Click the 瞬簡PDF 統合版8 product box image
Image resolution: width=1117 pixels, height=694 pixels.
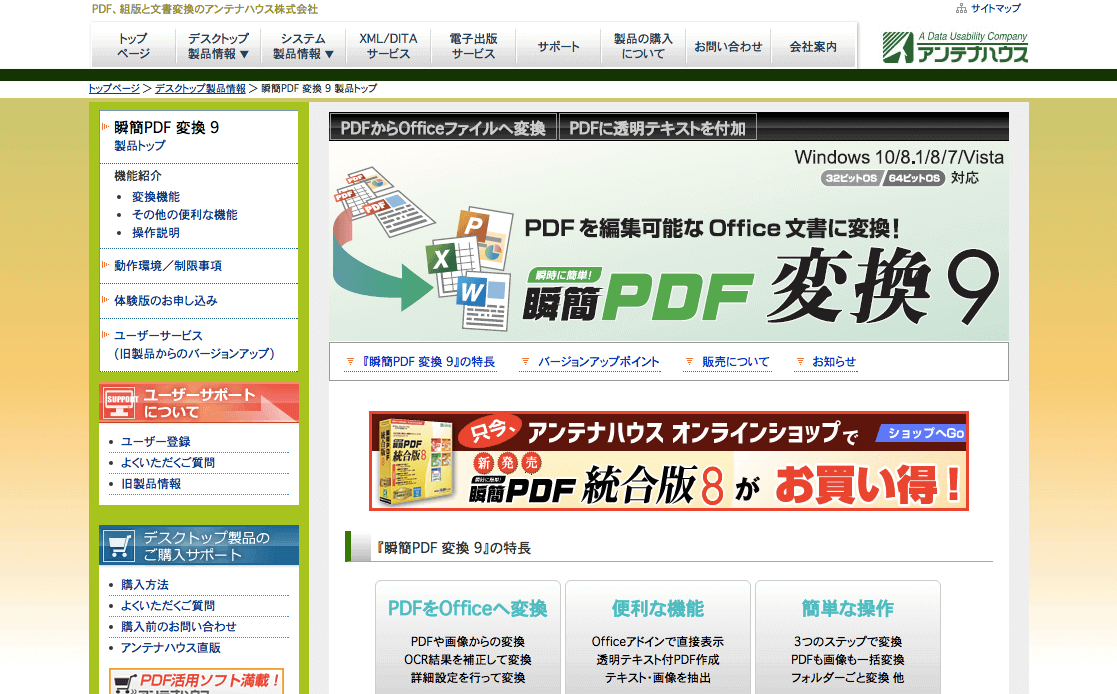tap(415, 460)
